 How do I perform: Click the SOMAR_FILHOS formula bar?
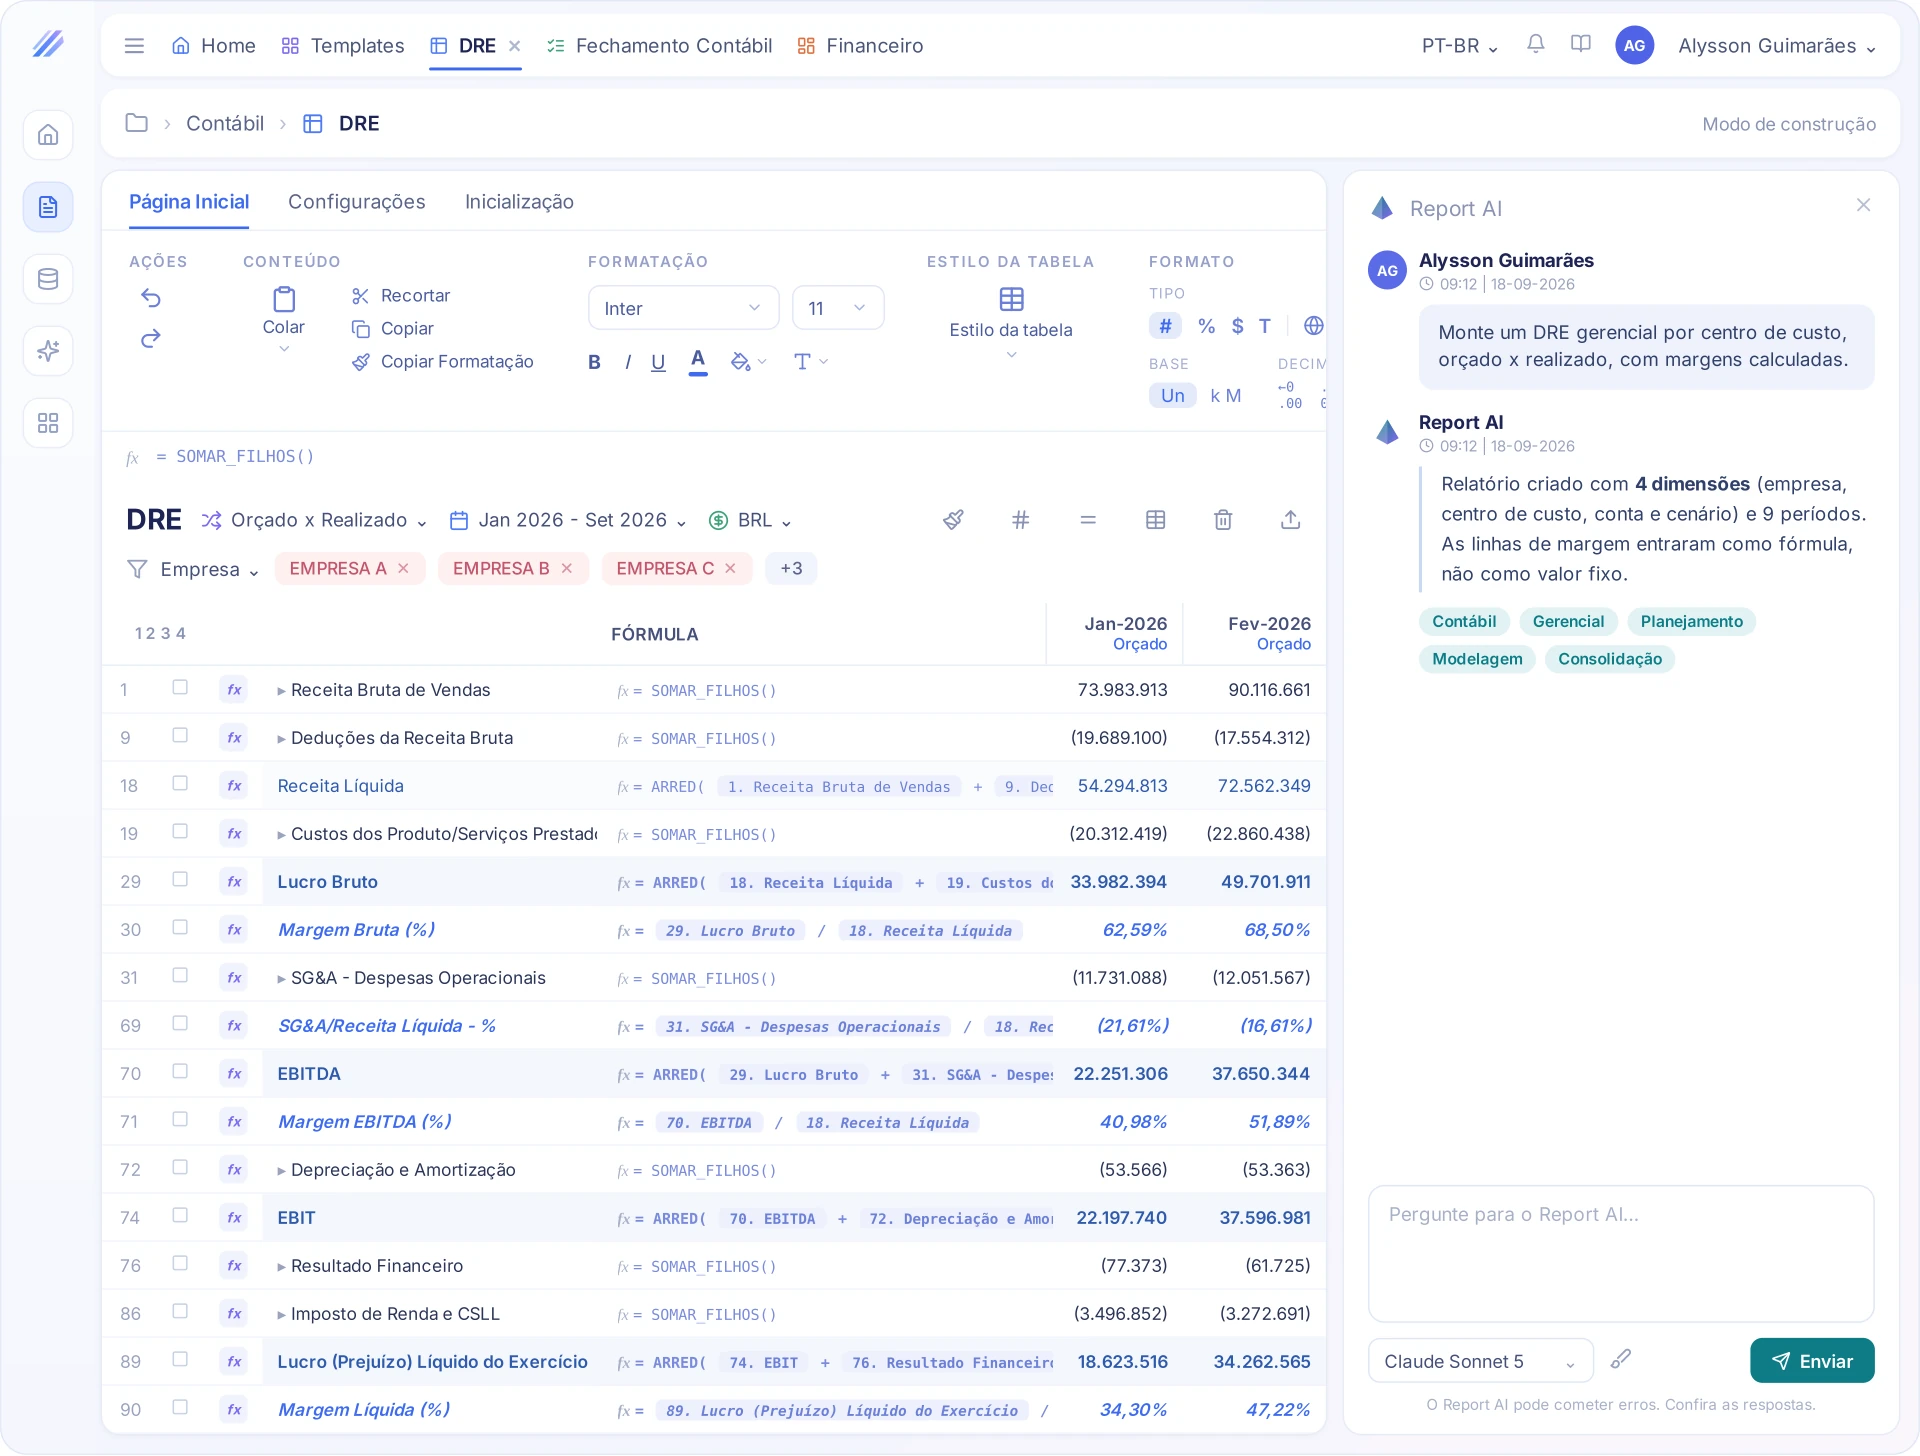[714, 457]
